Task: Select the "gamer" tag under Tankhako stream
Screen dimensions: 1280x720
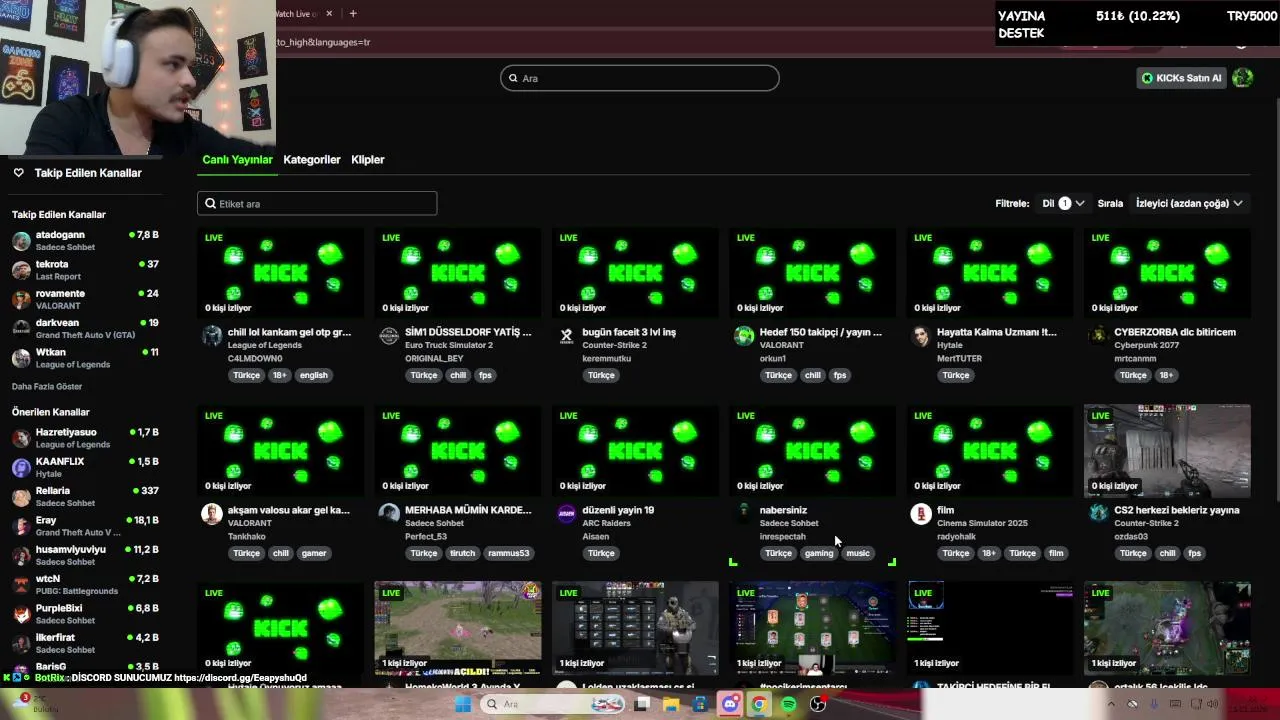Action: click(x=314, y=553)
